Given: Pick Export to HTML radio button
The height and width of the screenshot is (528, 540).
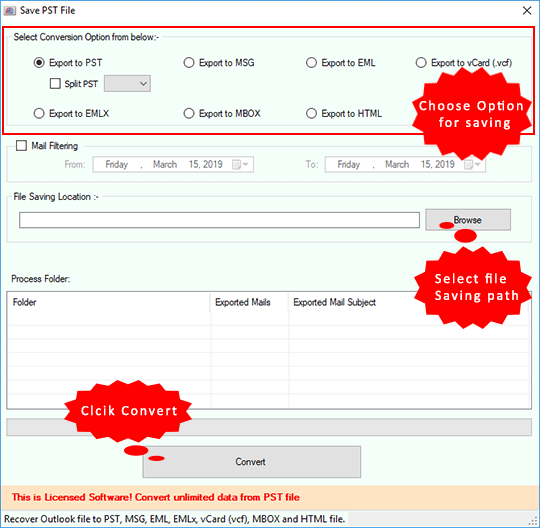Looking at the screenshot, I should 311,113.
